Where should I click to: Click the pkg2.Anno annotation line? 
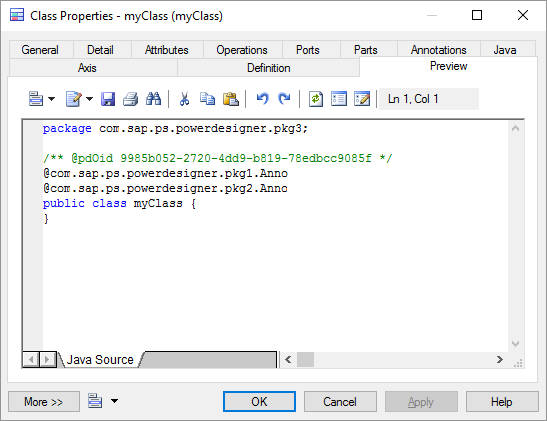pyautogui.click(x=165, y=189)
